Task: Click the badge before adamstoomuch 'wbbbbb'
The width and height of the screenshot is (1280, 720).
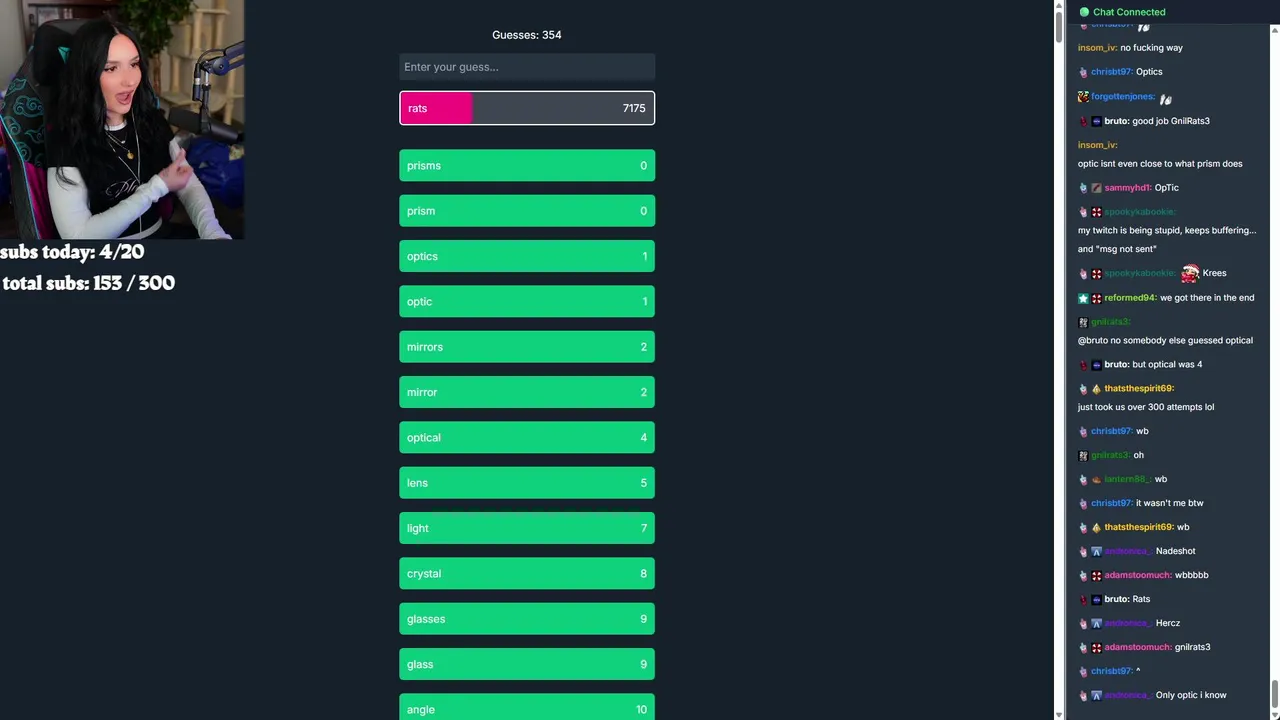Action: 1096,575
